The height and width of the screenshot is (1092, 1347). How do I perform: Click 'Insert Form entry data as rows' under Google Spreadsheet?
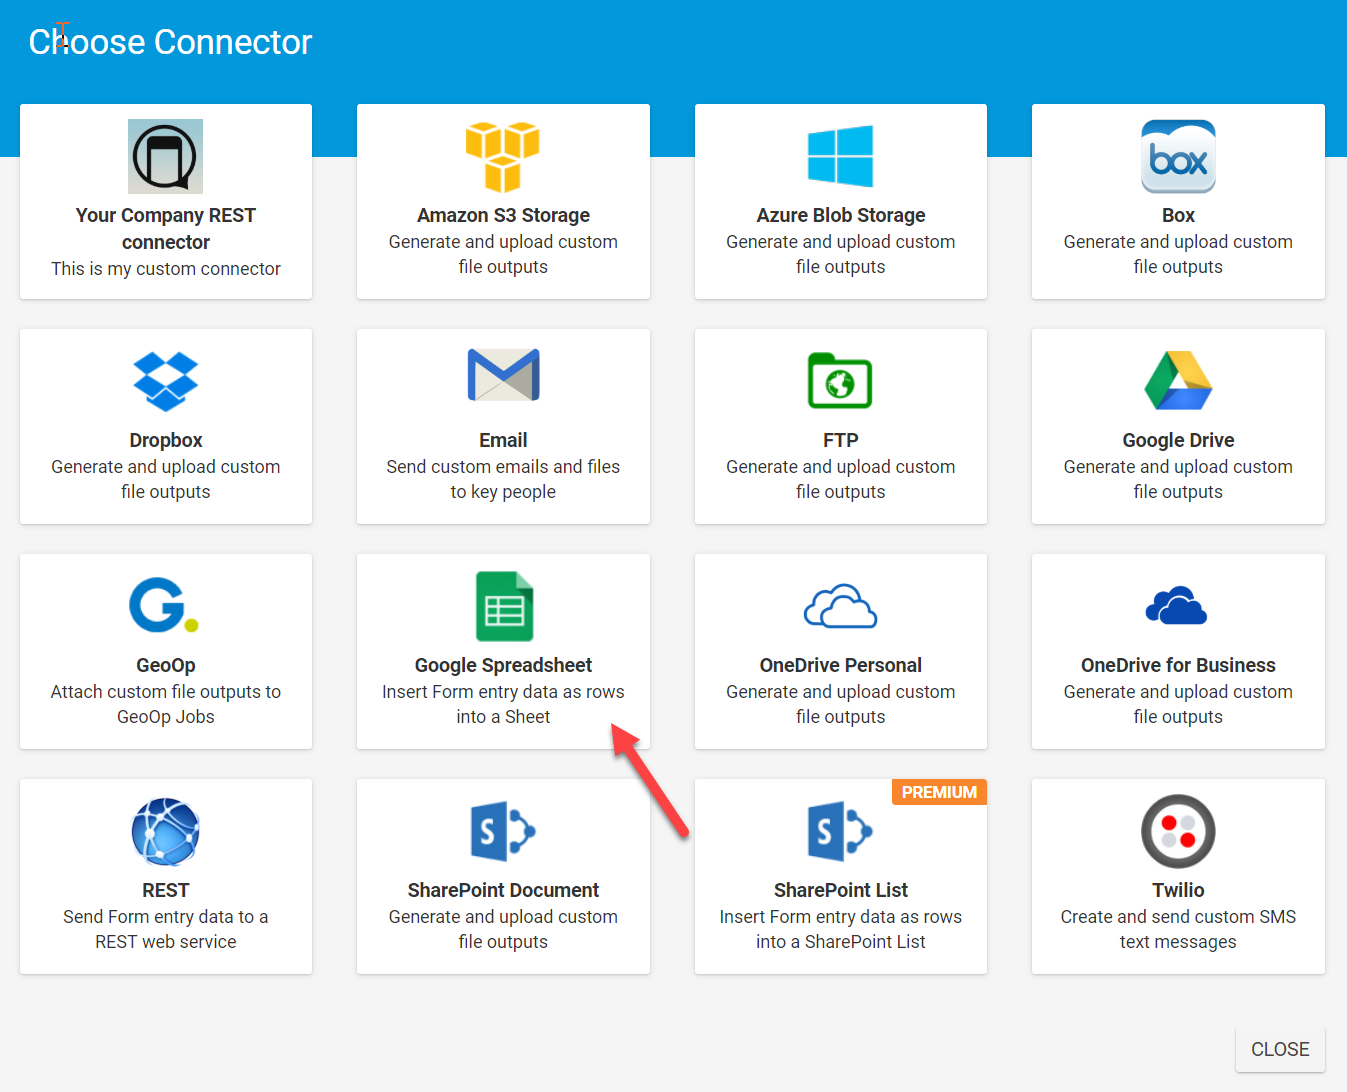[503, 692]
